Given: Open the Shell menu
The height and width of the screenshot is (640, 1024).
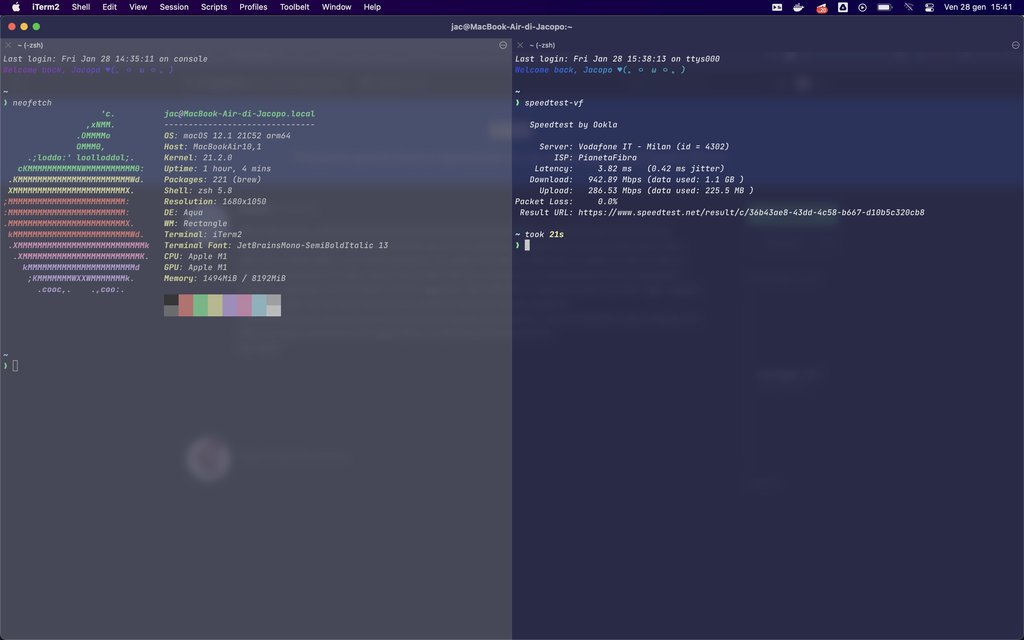Looking at the screenshot, I should tap(81, 7).
